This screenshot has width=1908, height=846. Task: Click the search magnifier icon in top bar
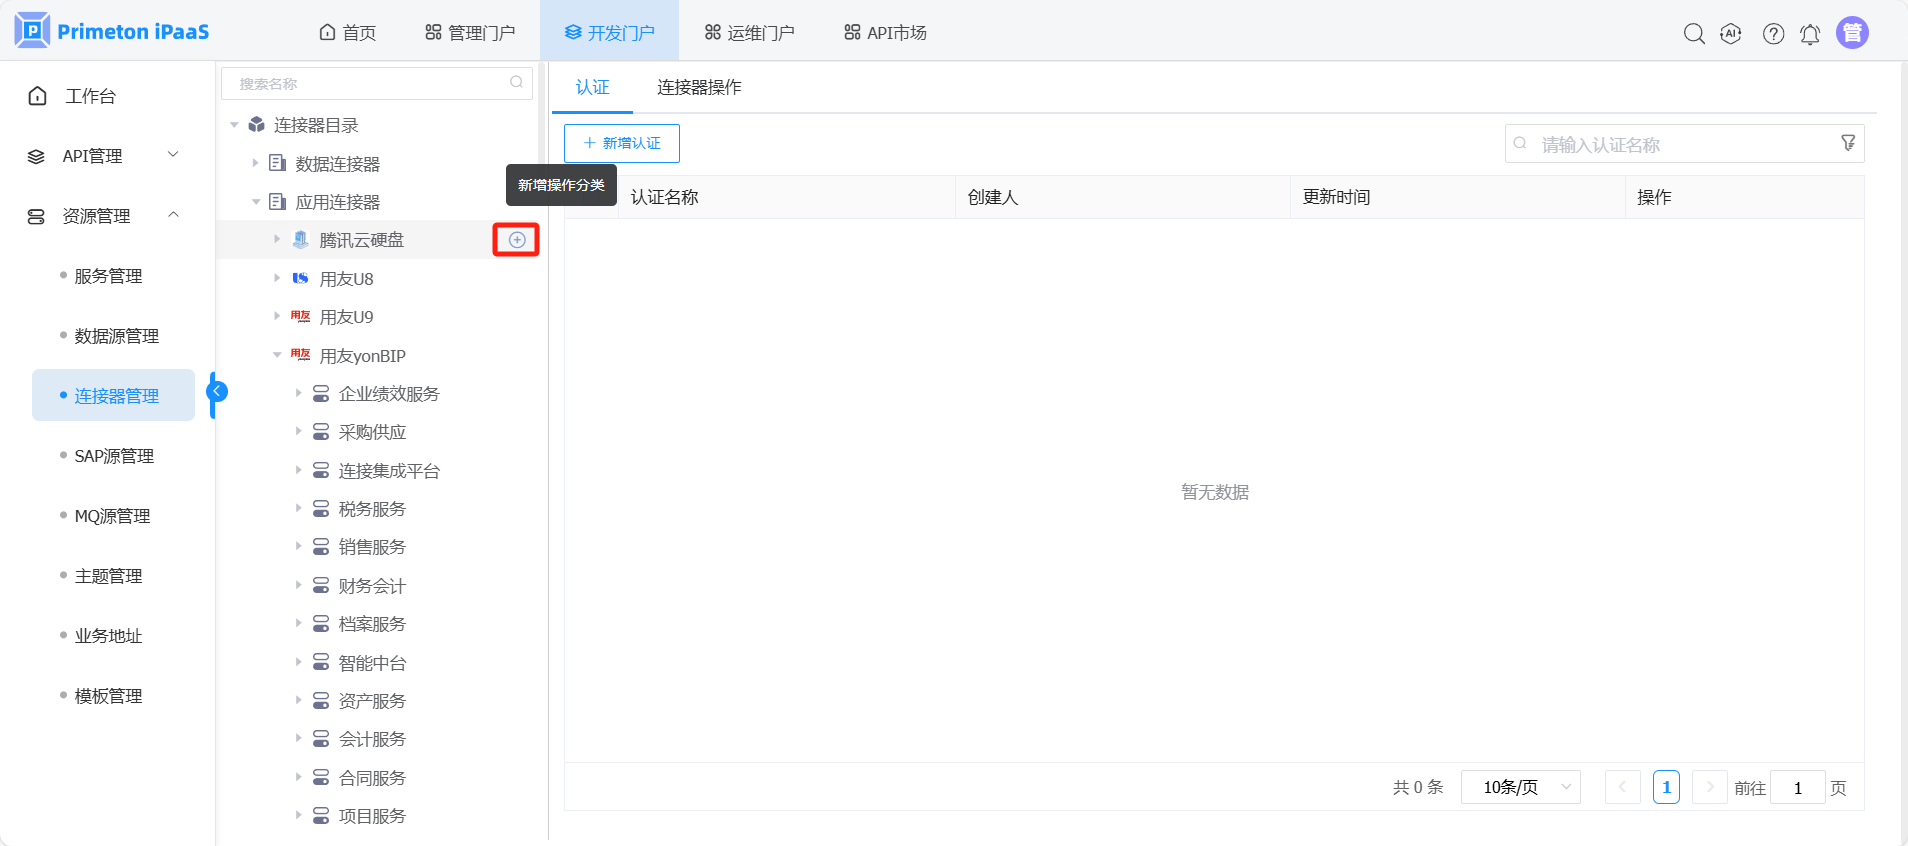pyautogui.click(x=1693, y=33)
